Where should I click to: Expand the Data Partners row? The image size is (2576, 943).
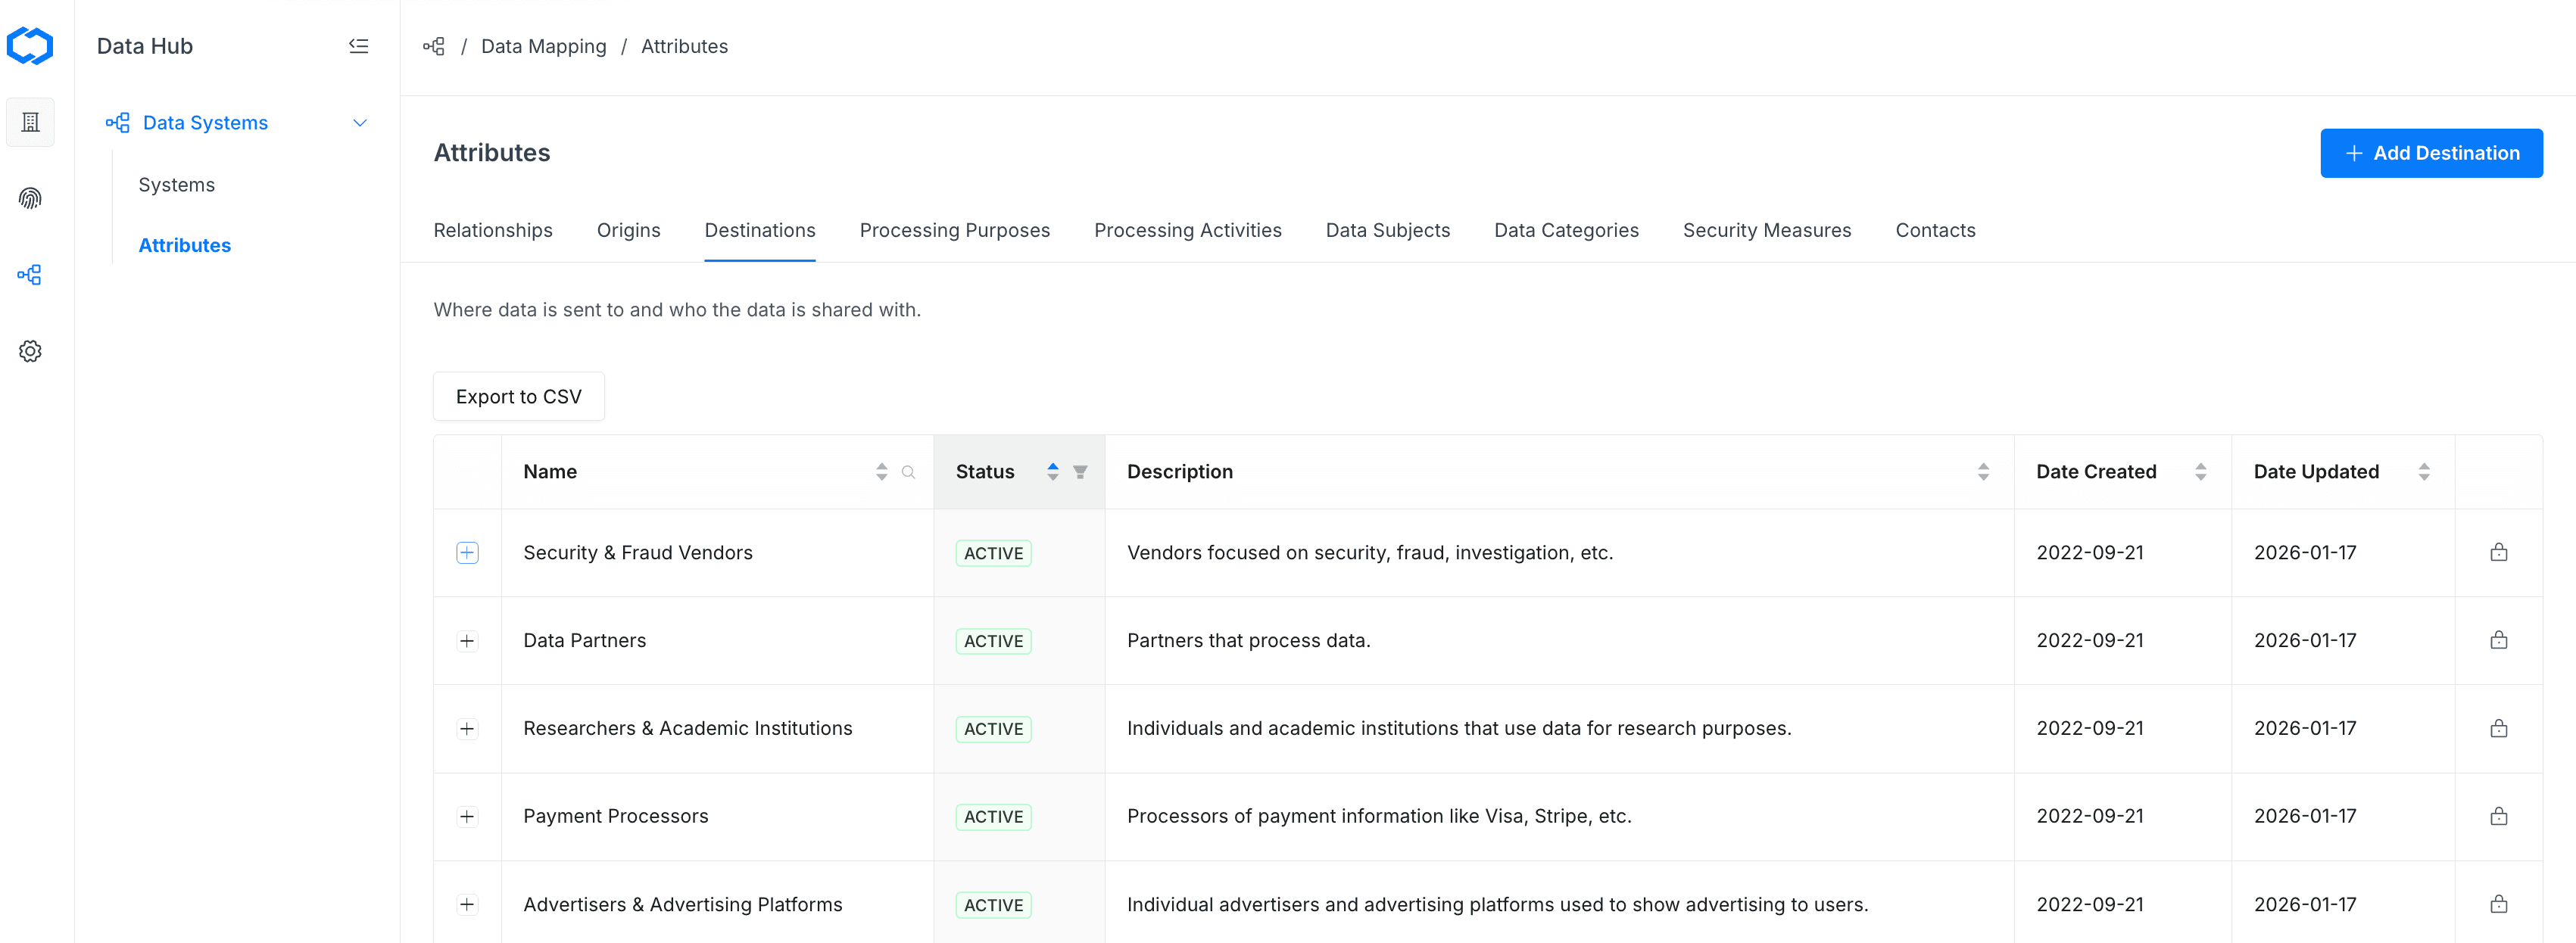coord(467,641)
